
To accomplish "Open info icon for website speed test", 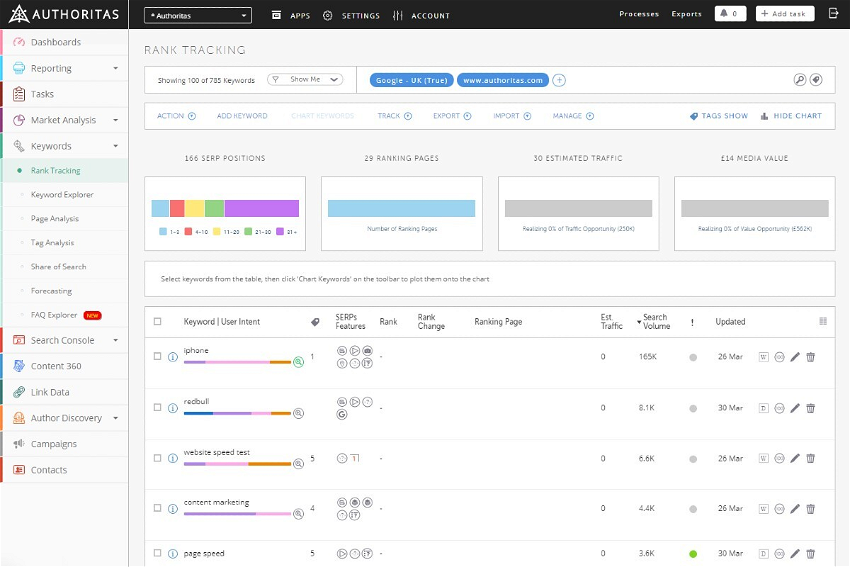I will [173, 458].
